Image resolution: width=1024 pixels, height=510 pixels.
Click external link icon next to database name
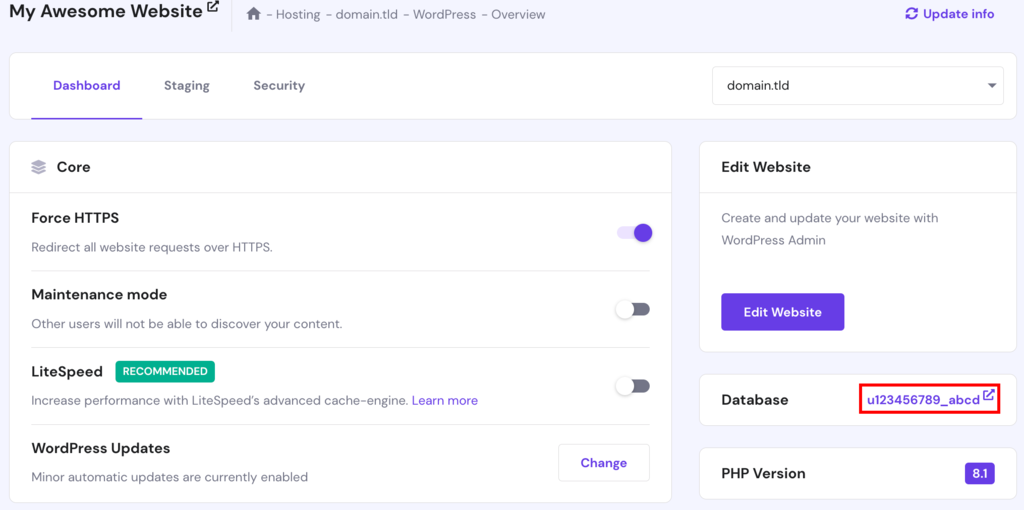point(989,395)
